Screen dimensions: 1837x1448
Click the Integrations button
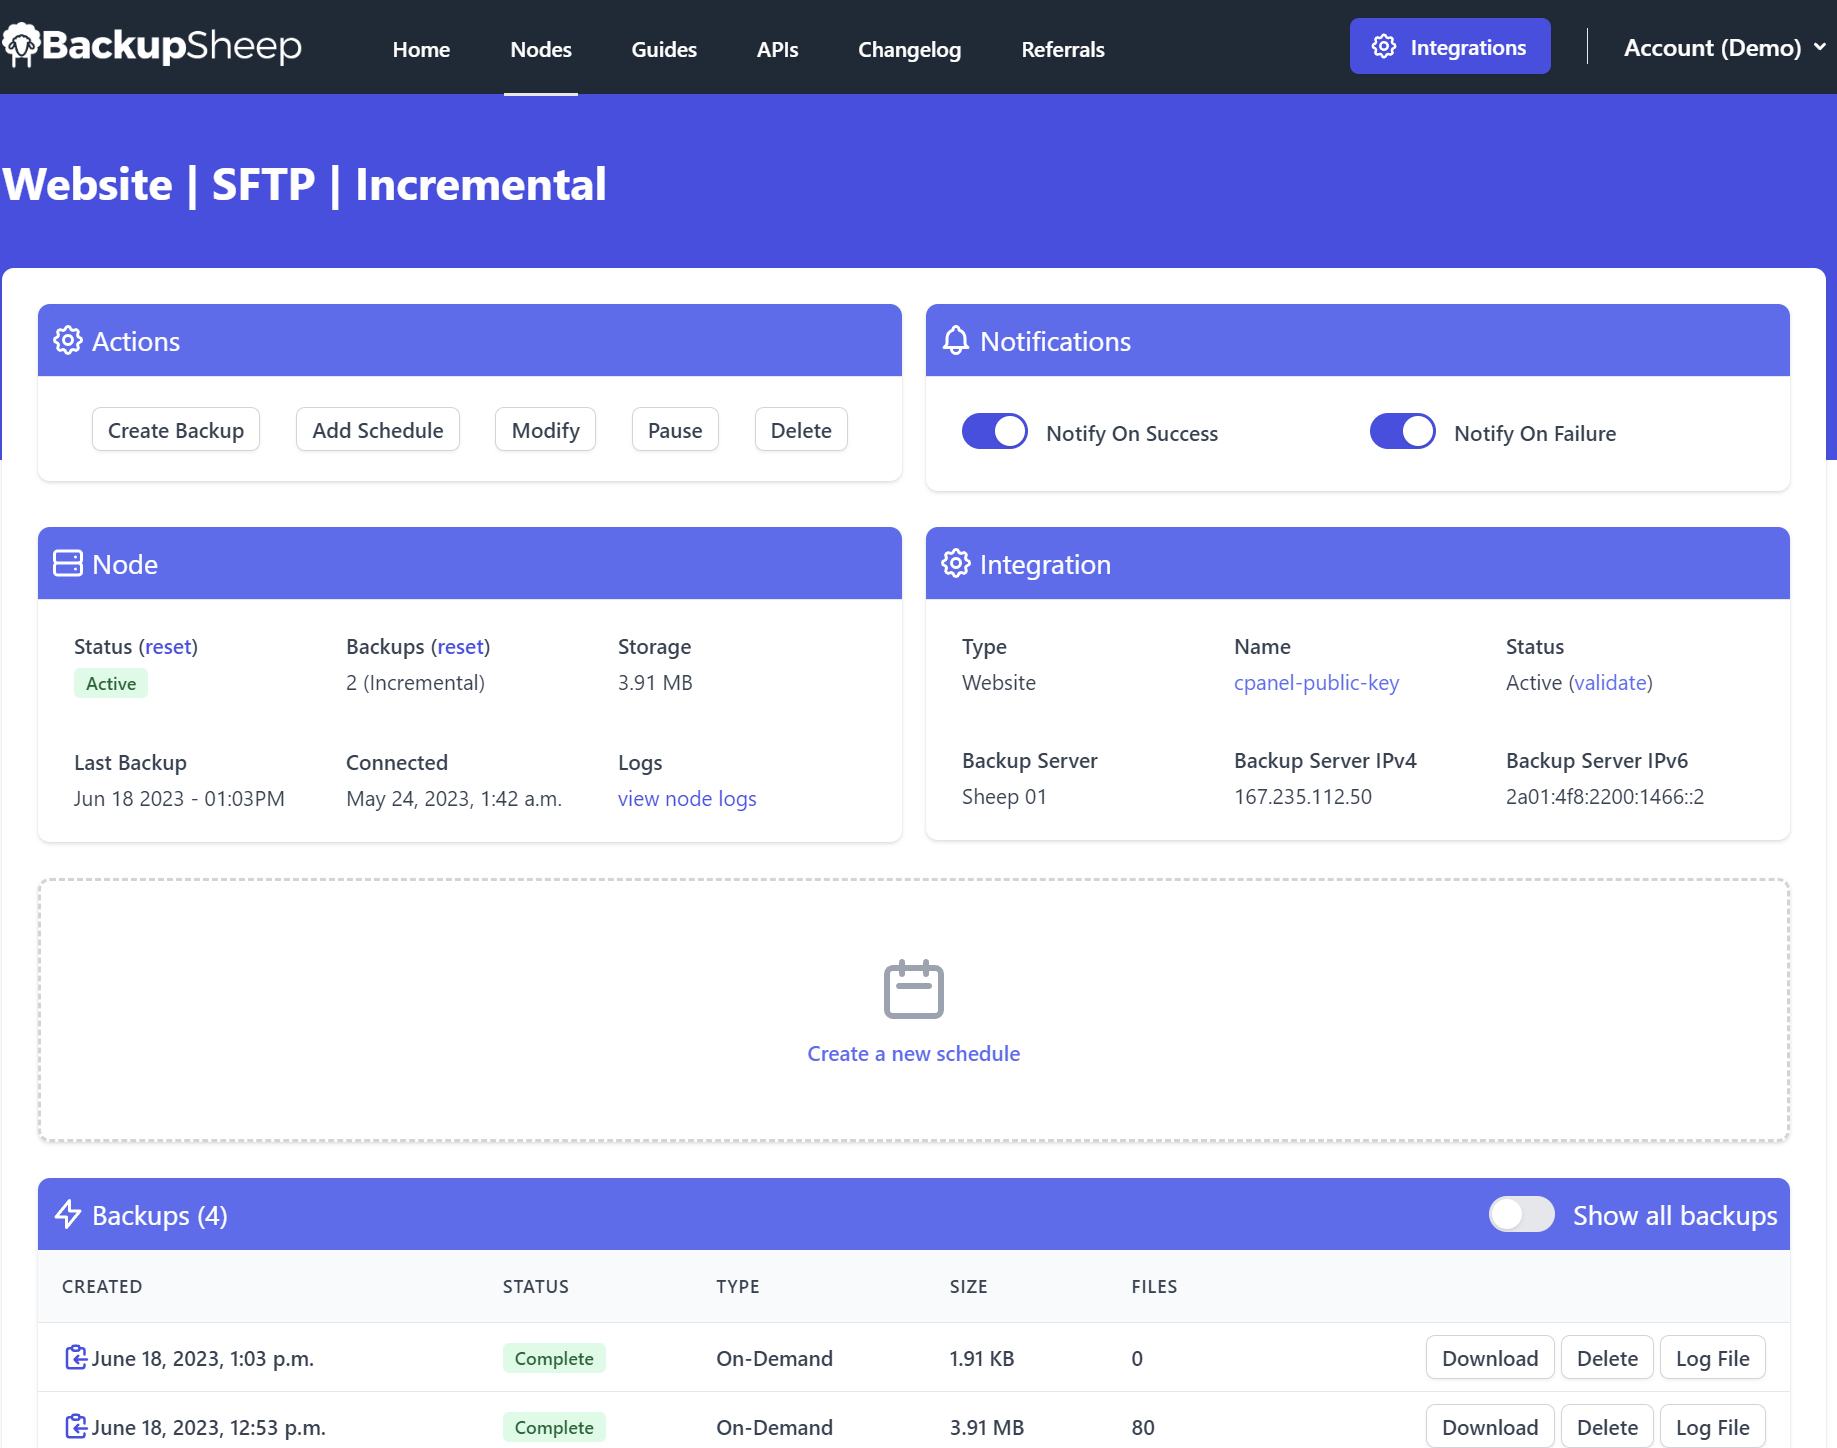[x=1450, y=46]
